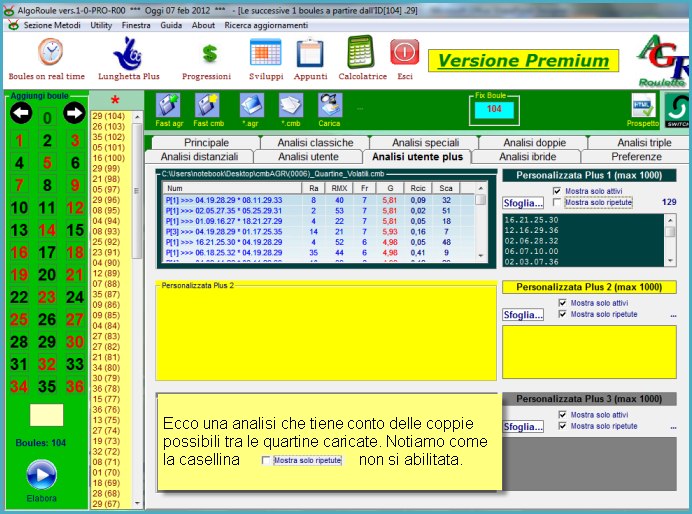
Task: Click the Switch icon
Action: [x=678, y=110]
